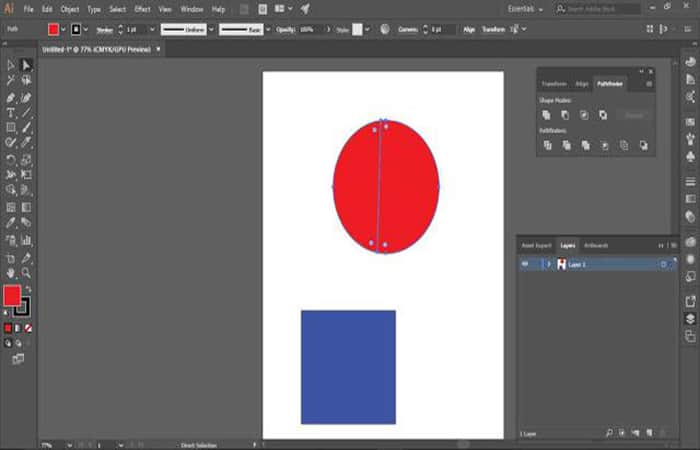Select the Zoom tool

(x=26, y=273)
